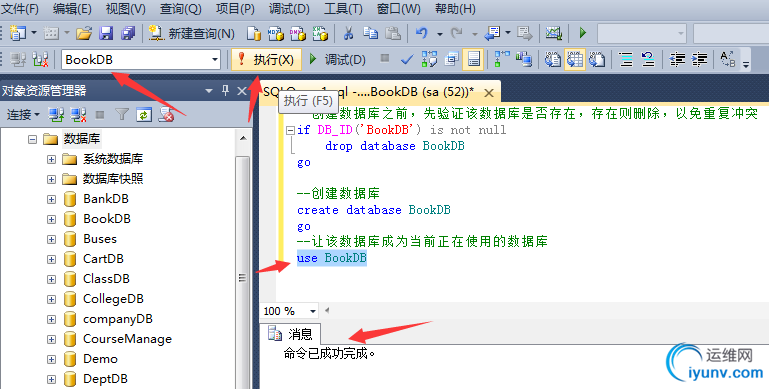Image resolution: width=769 pixels, height=389 pixels.
Task: Select the CollegeDB database
Action: click(113, 299)
